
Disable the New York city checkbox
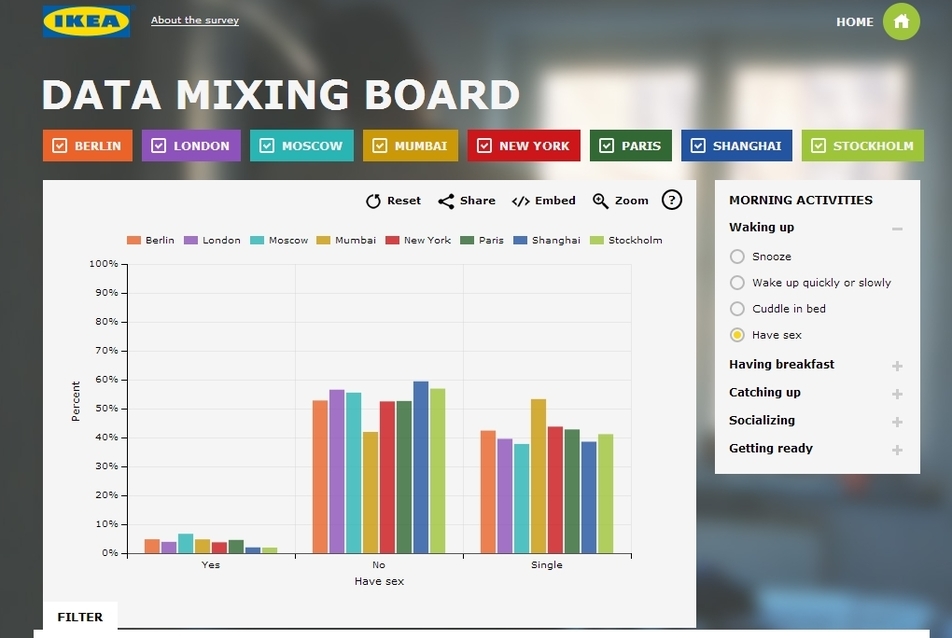coord(484,146)
